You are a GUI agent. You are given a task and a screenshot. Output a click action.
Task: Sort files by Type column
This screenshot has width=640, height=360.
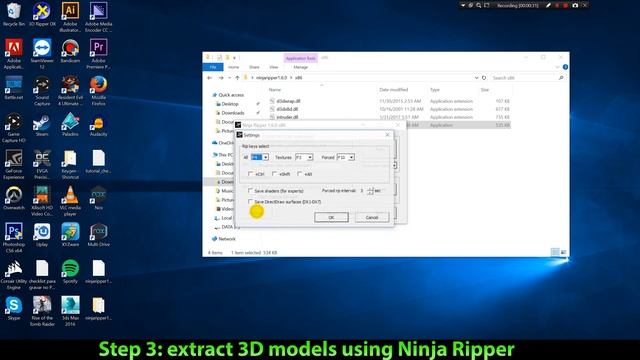pyautogui.click(x=435, y=89)
